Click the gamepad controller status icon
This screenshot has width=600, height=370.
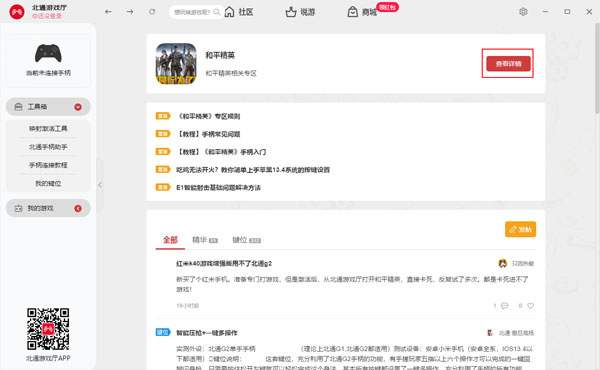point(48,53)
